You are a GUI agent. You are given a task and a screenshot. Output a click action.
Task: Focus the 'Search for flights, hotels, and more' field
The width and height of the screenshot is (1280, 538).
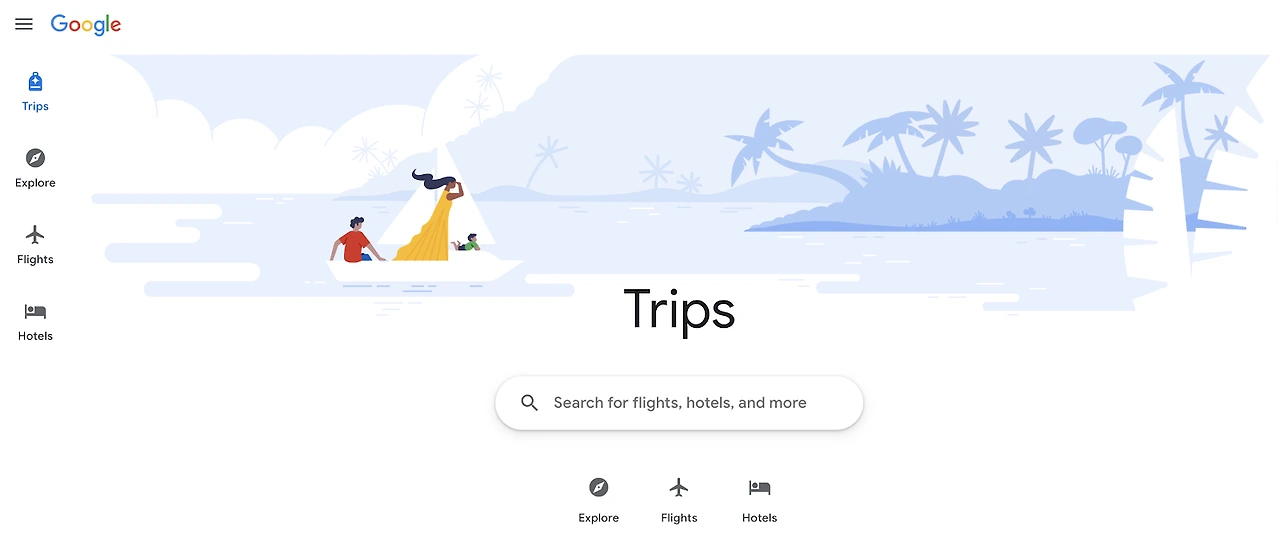point(679,403)
